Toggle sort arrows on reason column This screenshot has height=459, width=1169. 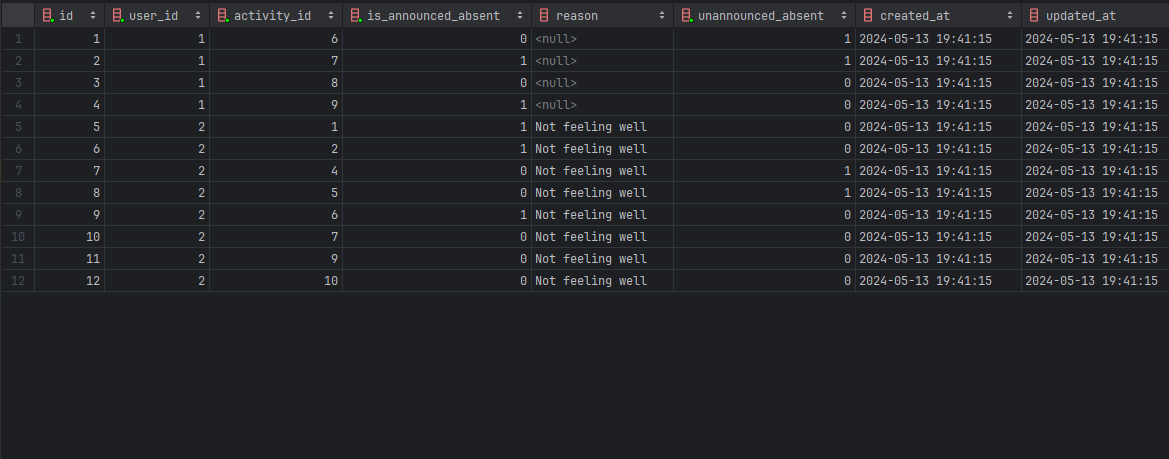(x=663, y=16)
